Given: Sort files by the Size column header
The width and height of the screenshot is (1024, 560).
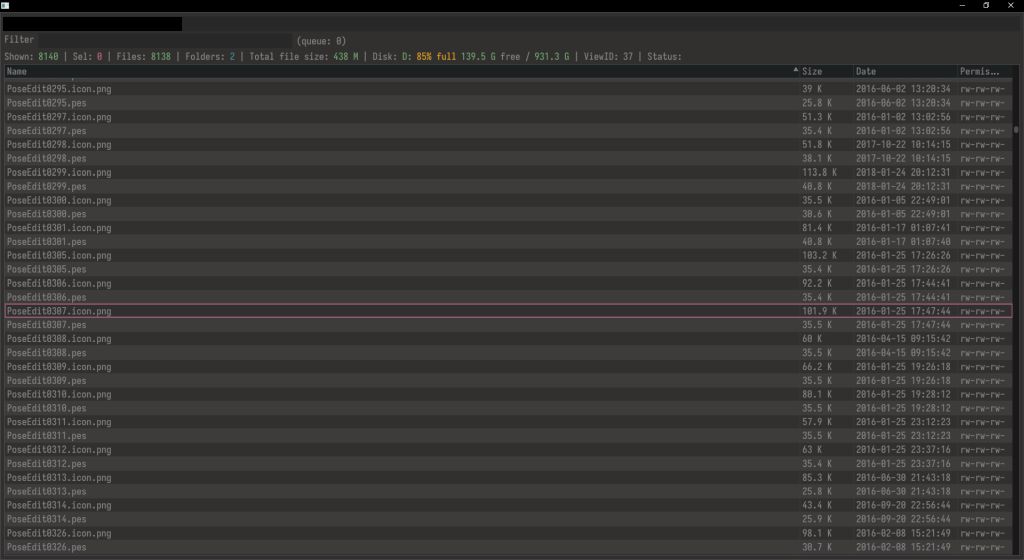Looking at the screenshot, I should pyautogui.click(x=826, y=71).
